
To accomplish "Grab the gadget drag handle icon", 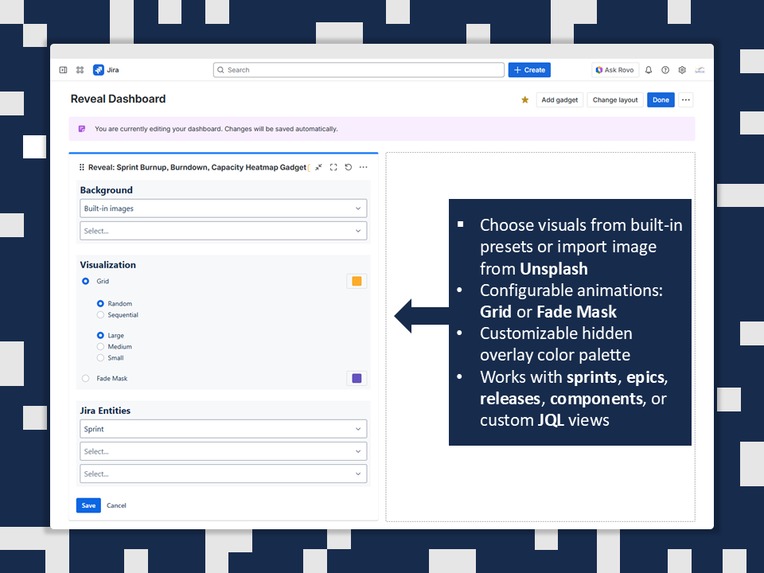I will (81, 167).
